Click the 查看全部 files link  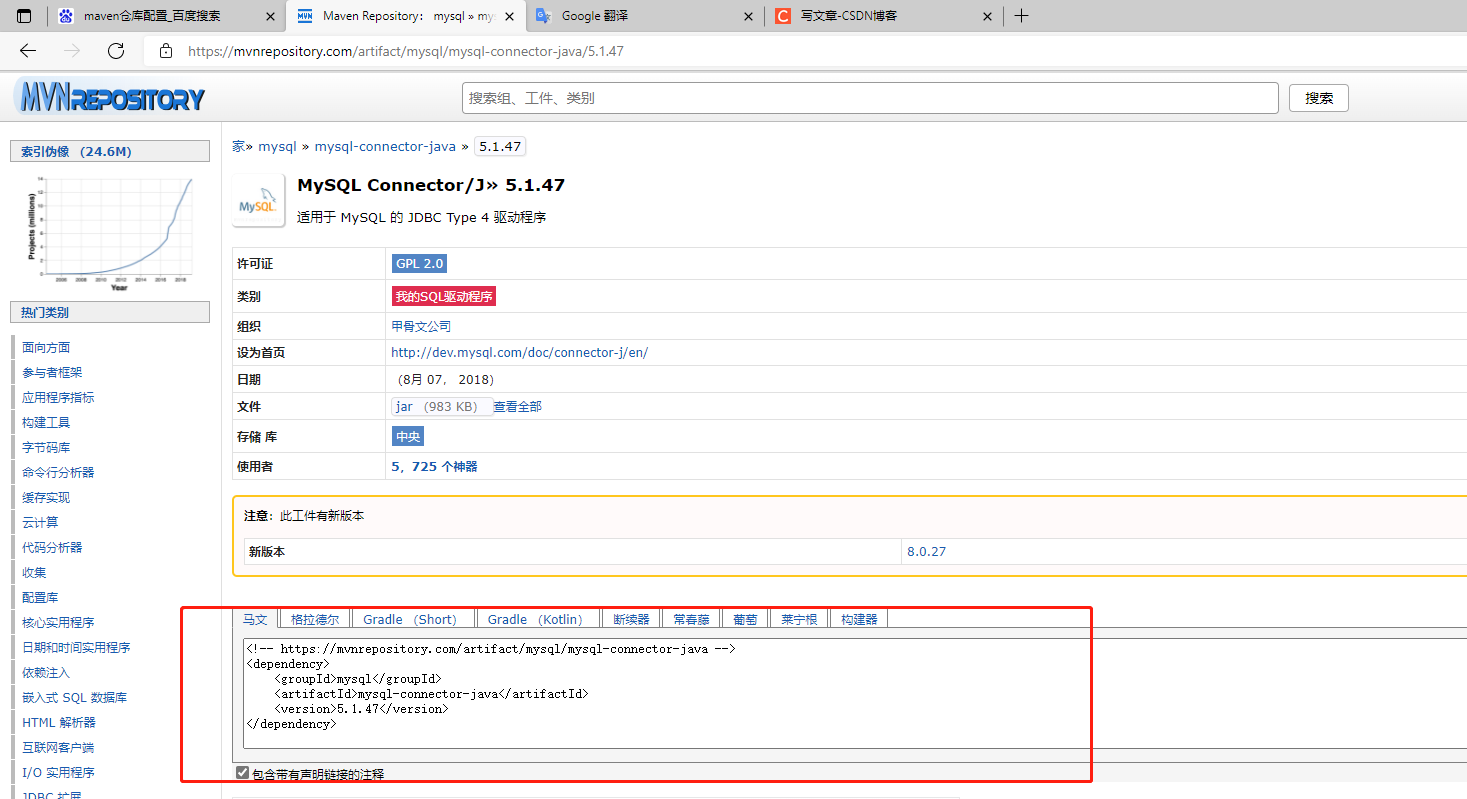coord(518,407)
